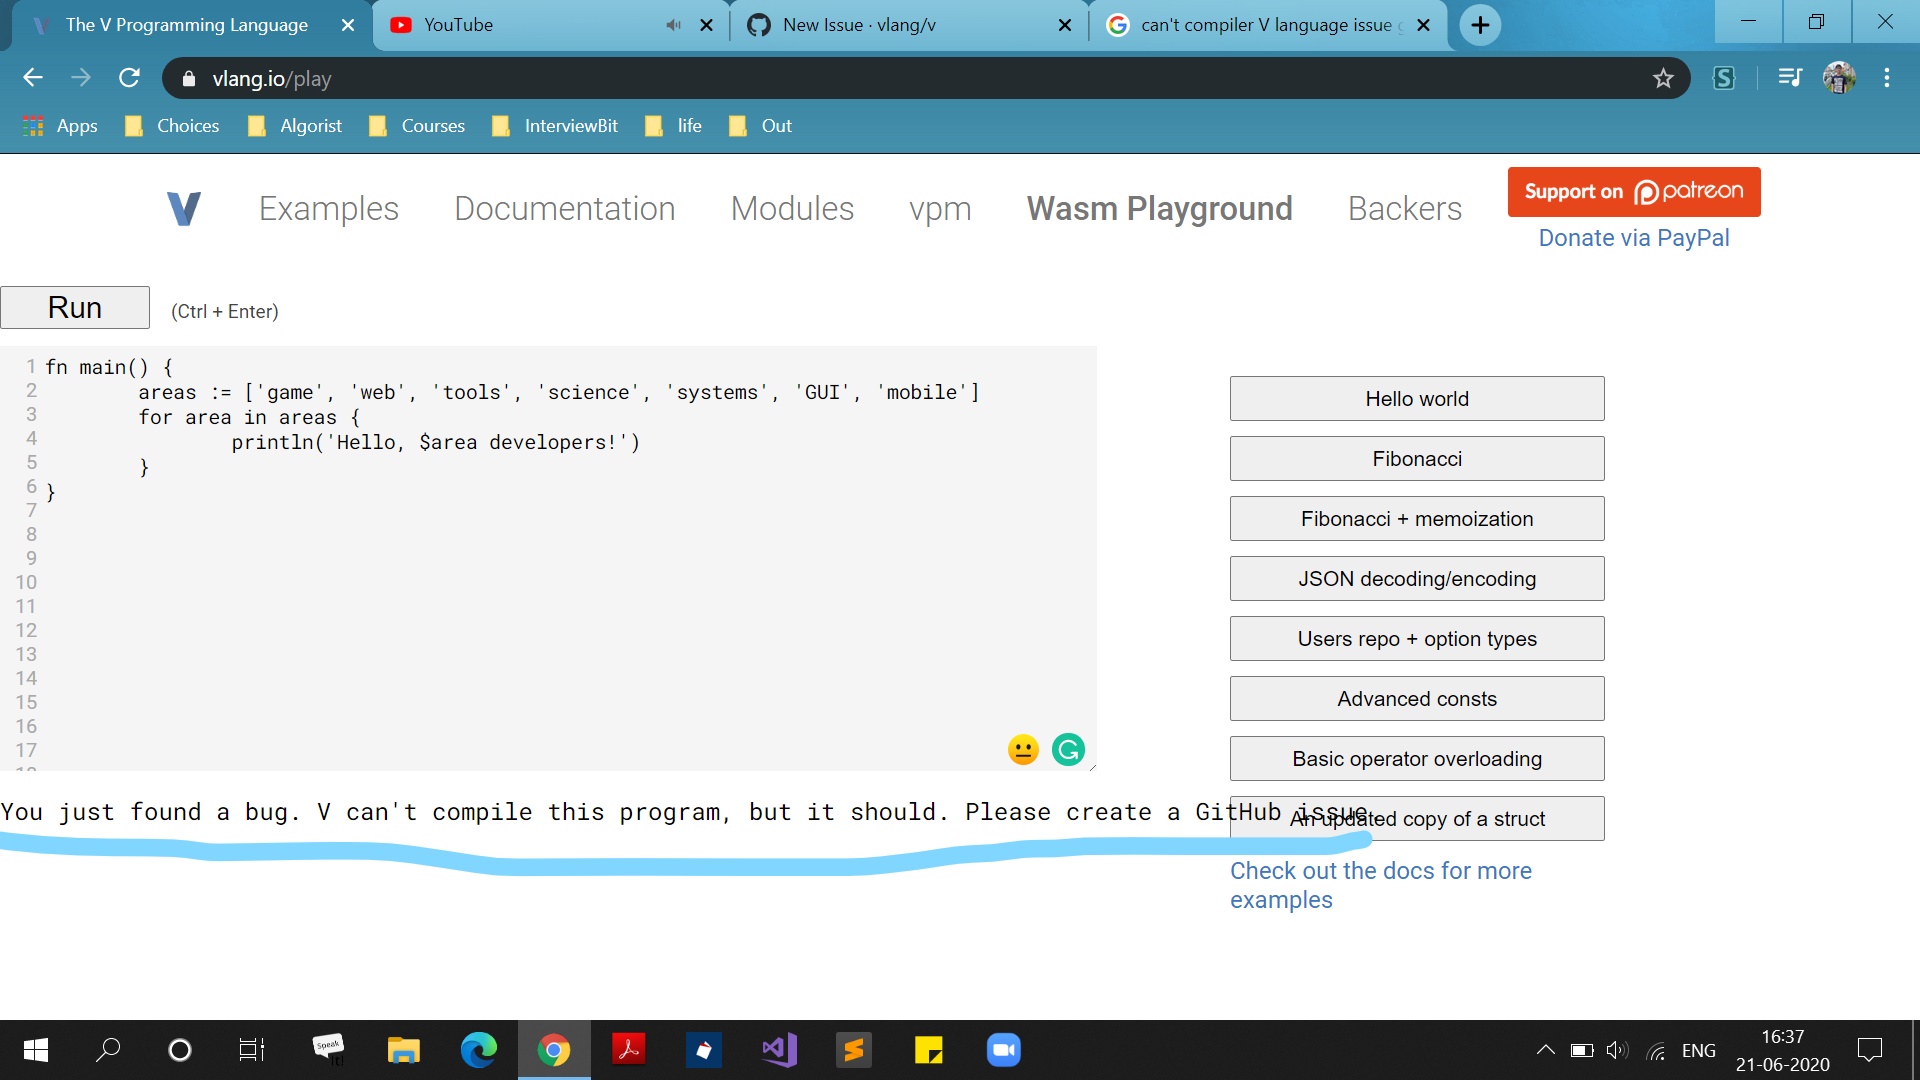
Task: Open the Documentation menu item
Action: (564, 208)
